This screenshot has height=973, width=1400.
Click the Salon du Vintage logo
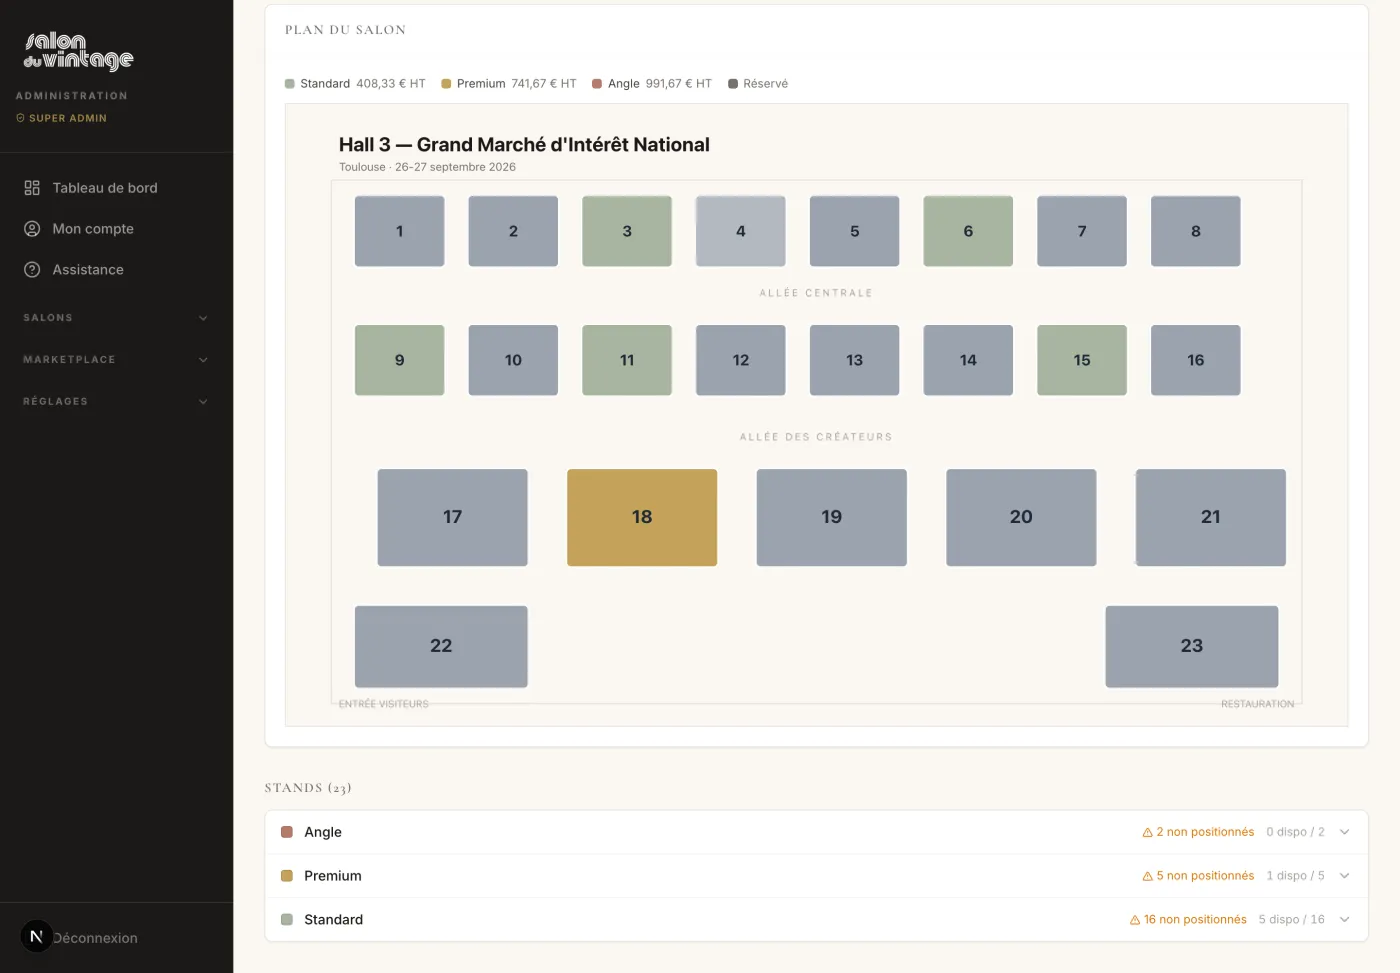[78, 52]
